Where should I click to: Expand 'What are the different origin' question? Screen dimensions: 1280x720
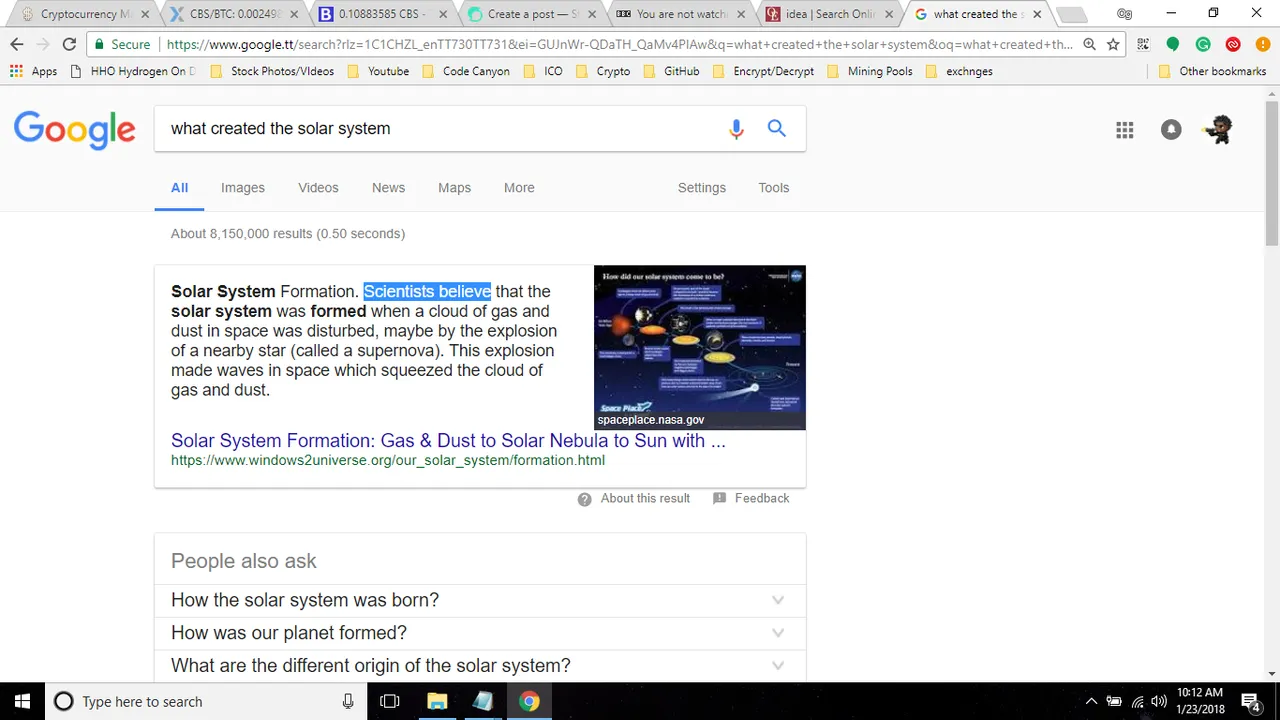tap(480, 666)
